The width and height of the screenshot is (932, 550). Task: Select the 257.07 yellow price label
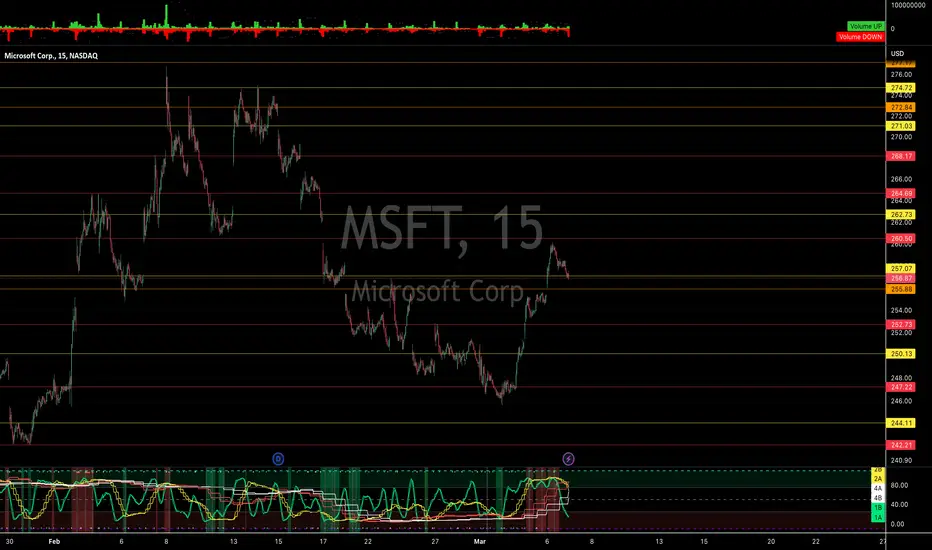(902, 269)
